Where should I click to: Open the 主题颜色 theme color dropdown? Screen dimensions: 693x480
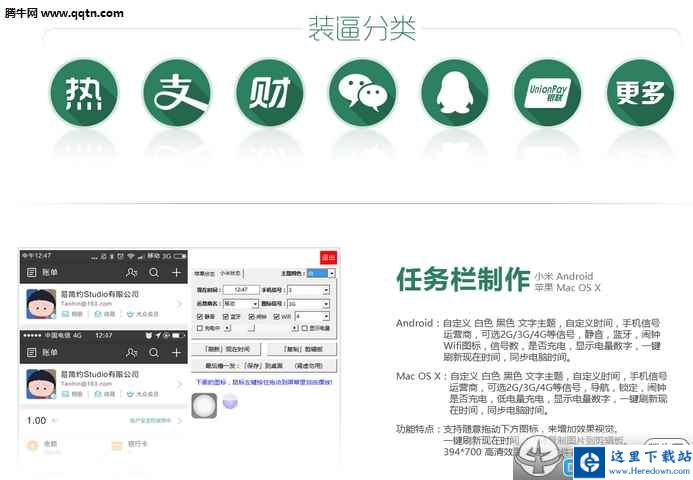[x=321, y=274]
